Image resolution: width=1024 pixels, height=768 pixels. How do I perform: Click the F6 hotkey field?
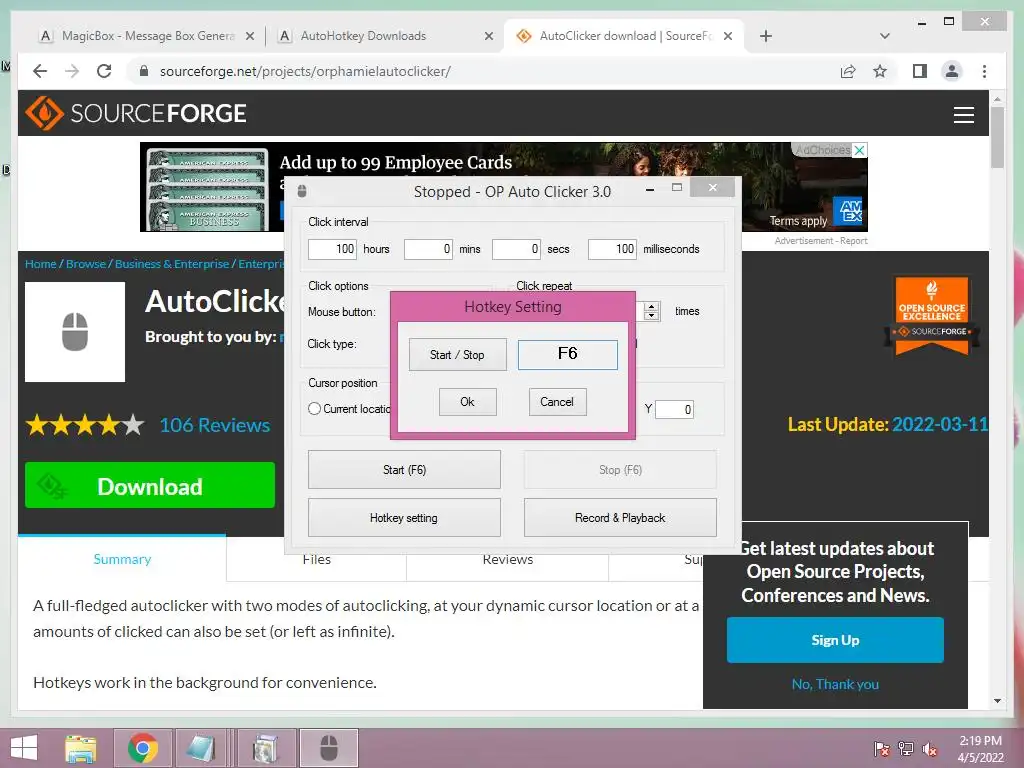click(568, 355)
